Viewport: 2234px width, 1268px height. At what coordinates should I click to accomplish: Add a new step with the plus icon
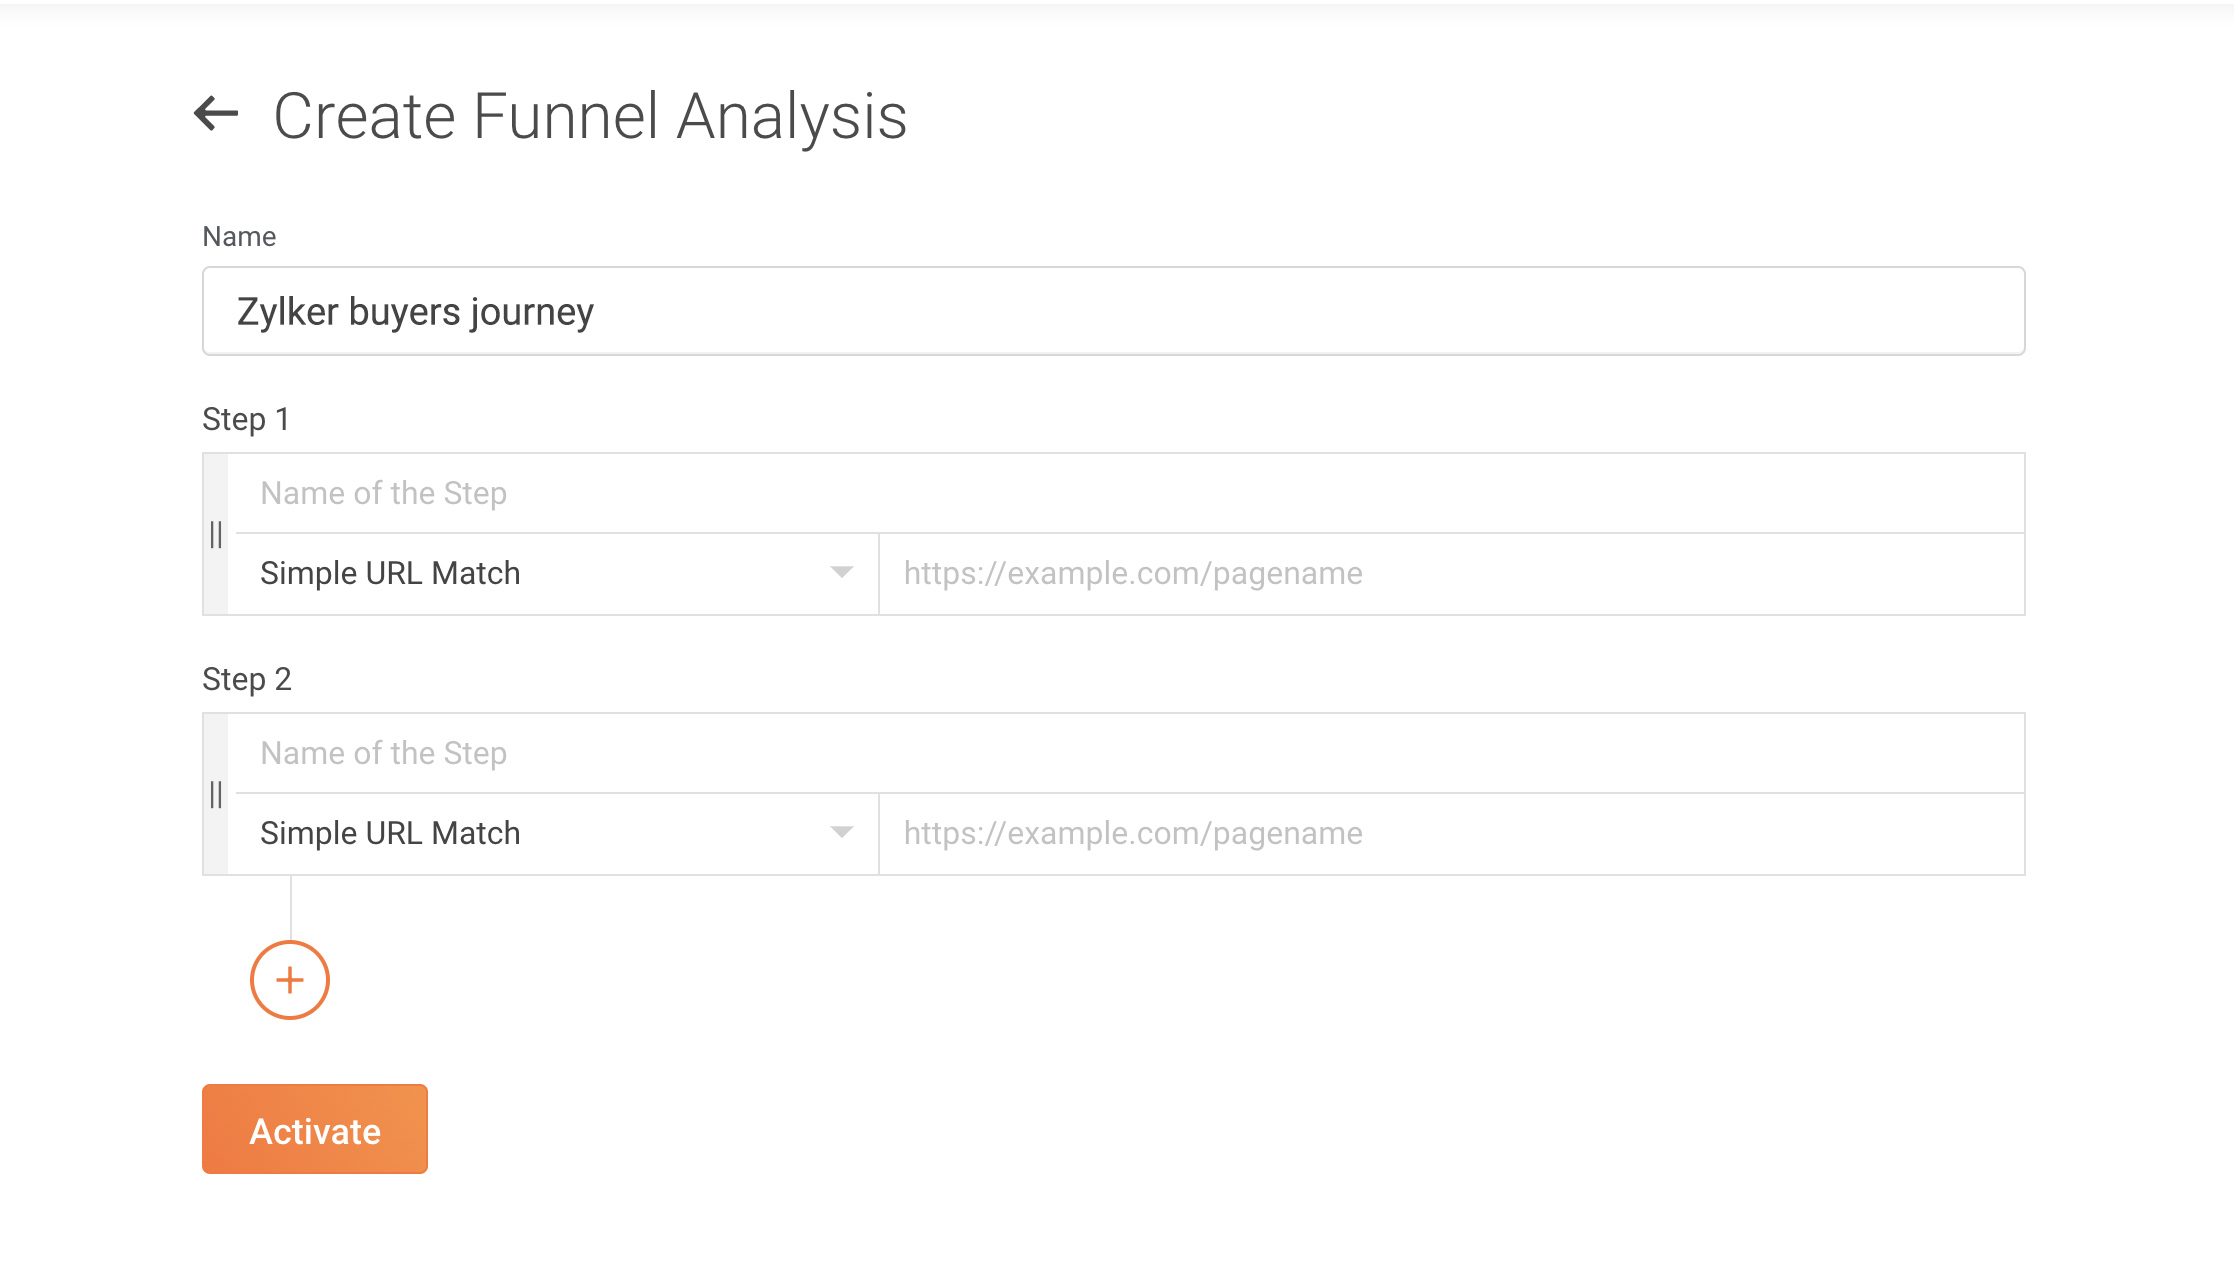(290, 980)
